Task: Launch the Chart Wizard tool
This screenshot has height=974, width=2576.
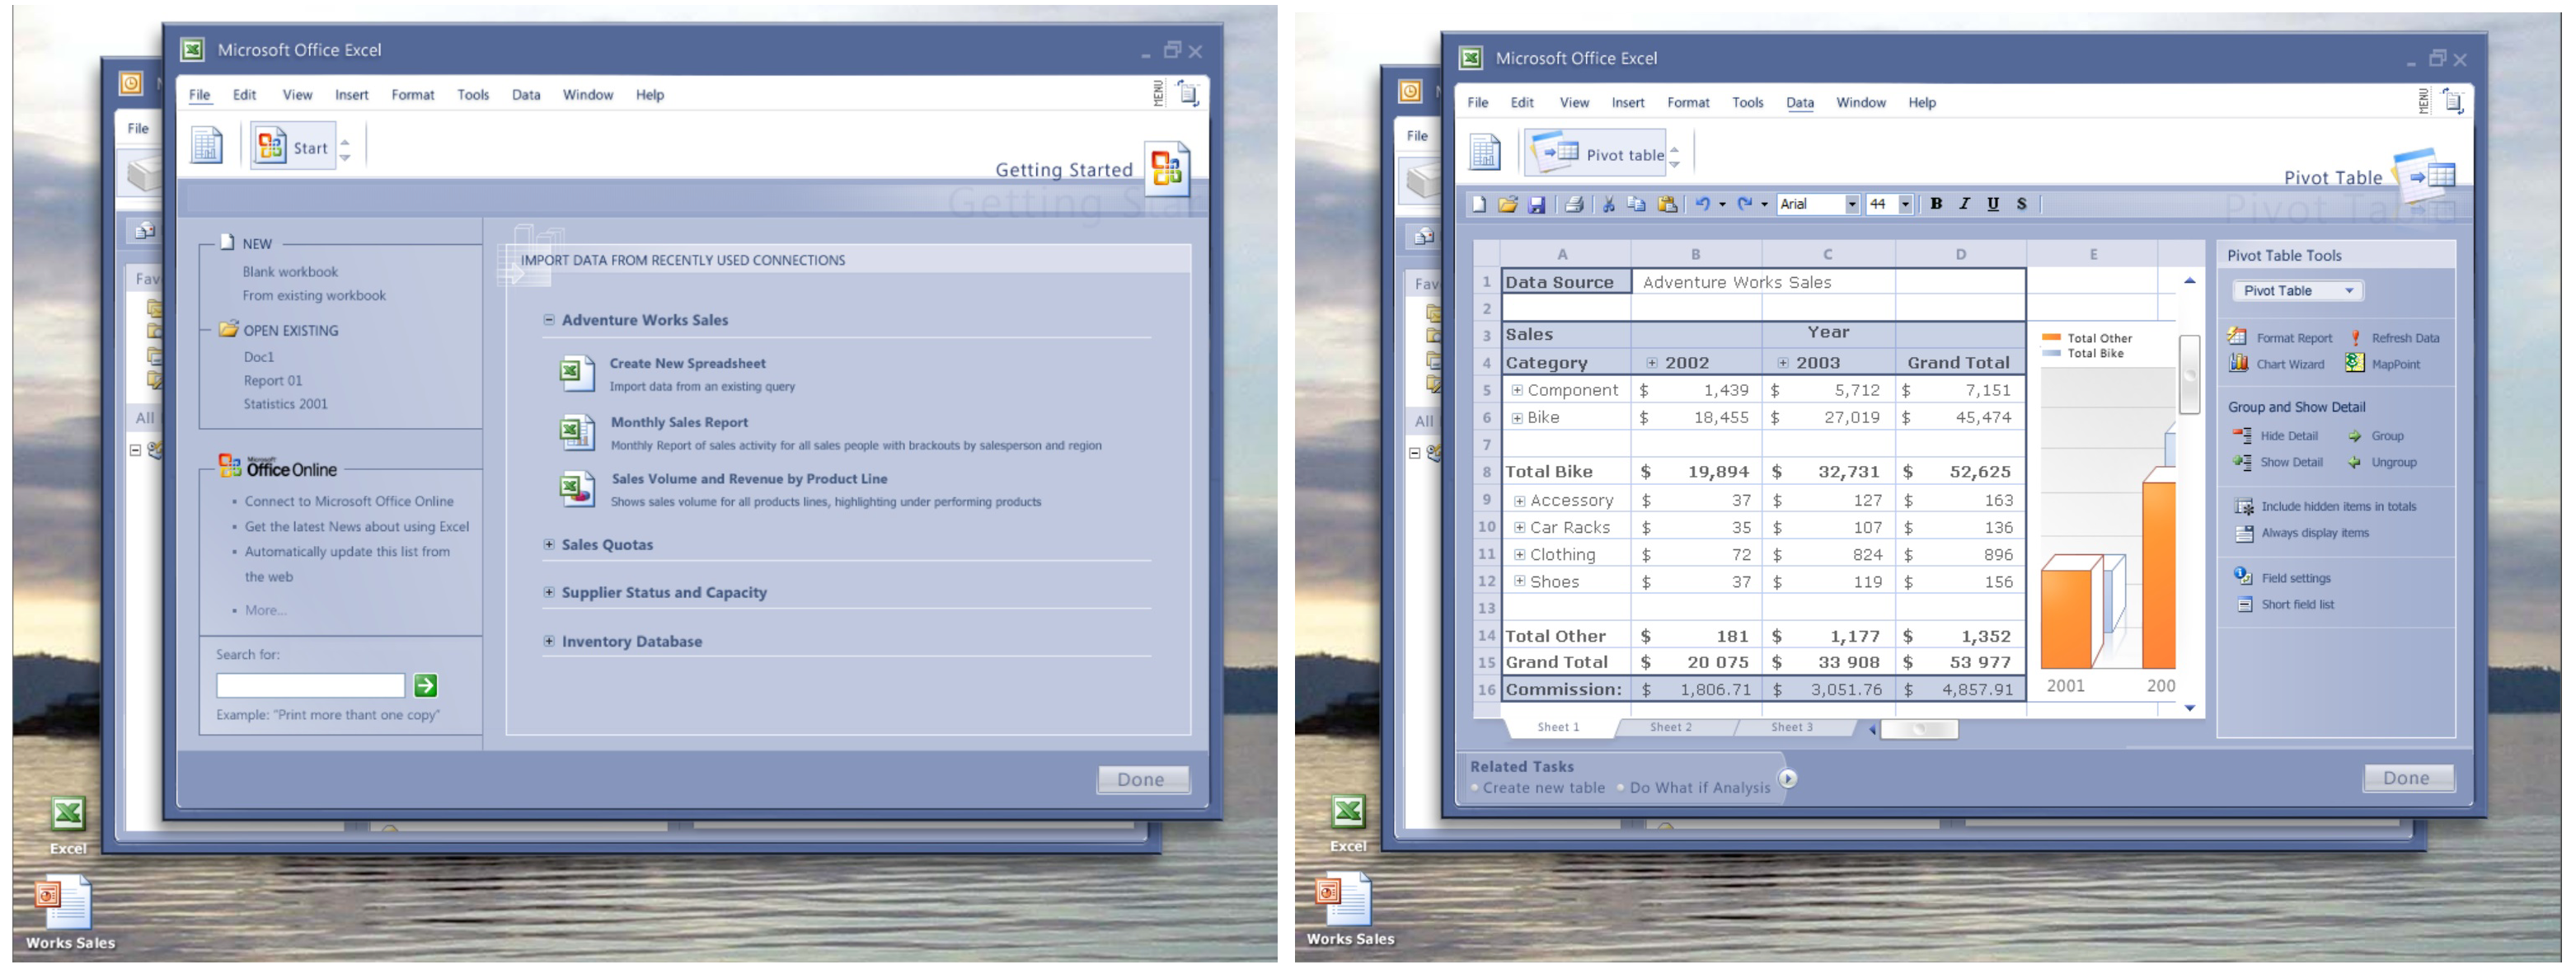Action: point(2277,364)
